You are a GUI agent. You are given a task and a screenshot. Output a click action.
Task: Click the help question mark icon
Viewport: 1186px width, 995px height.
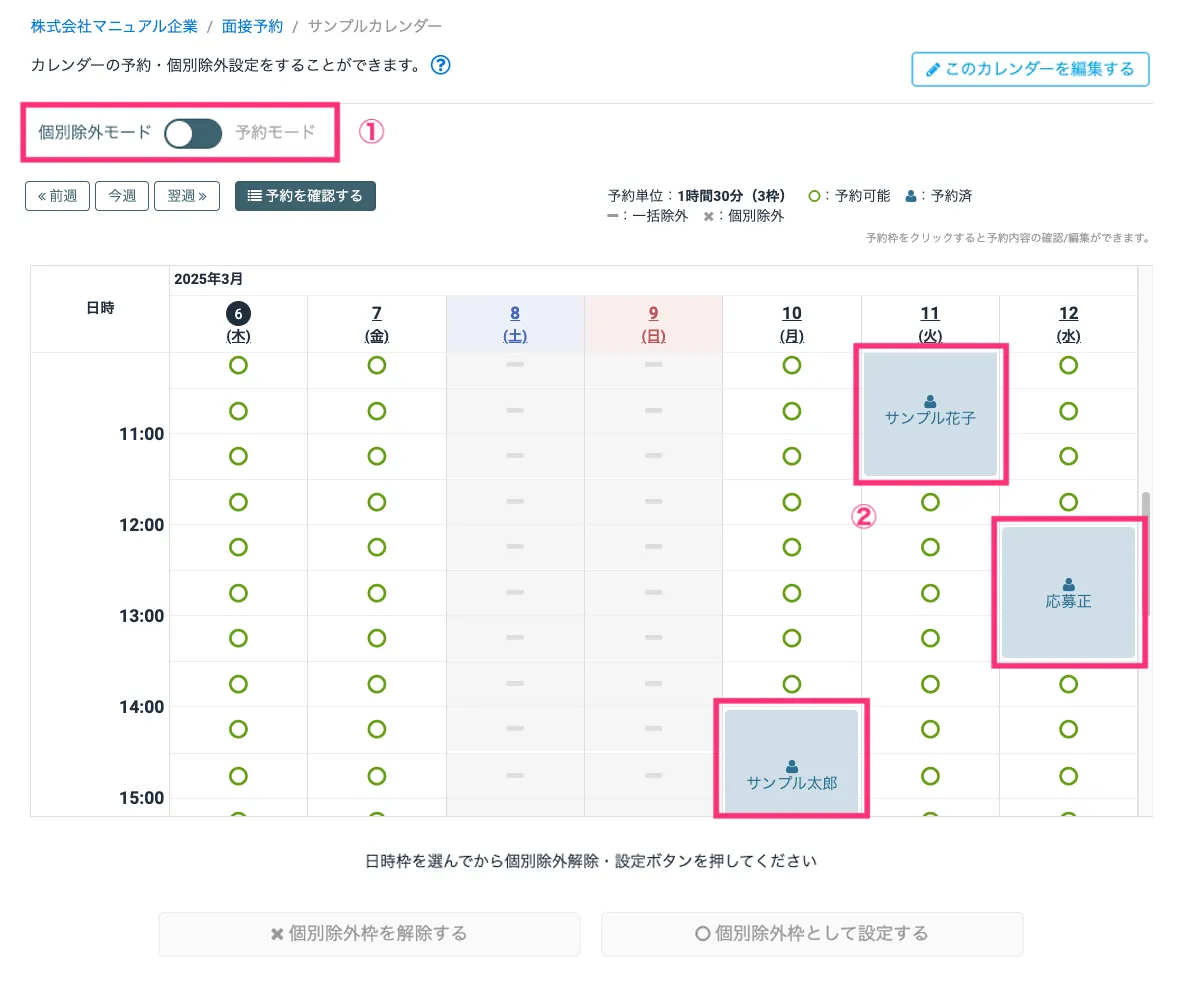pyautogui.click(x=440, y=66)
